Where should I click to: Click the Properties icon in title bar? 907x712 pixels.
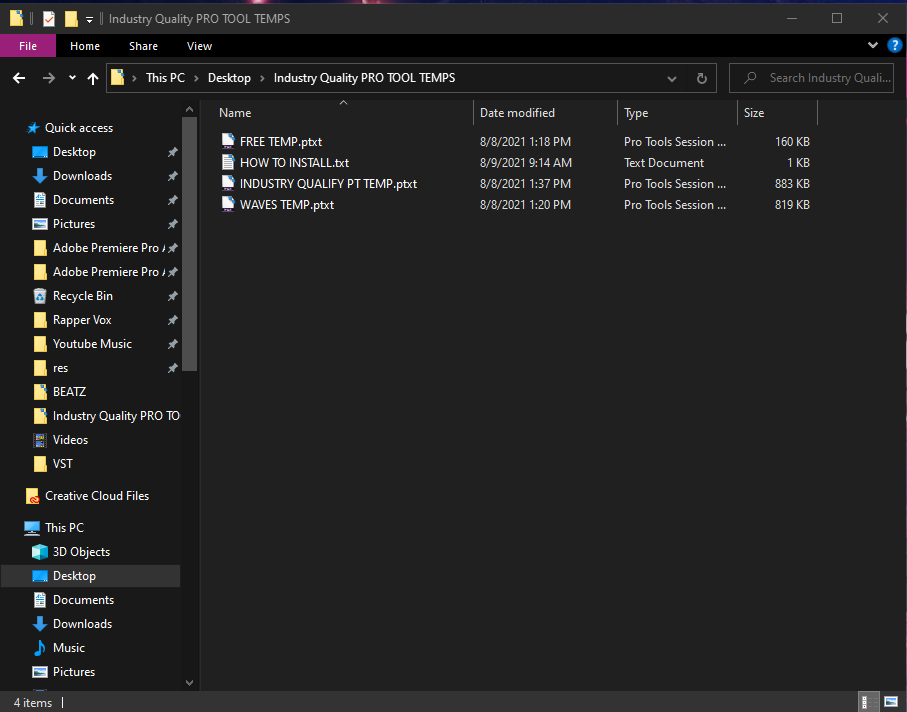pos(48,18)
